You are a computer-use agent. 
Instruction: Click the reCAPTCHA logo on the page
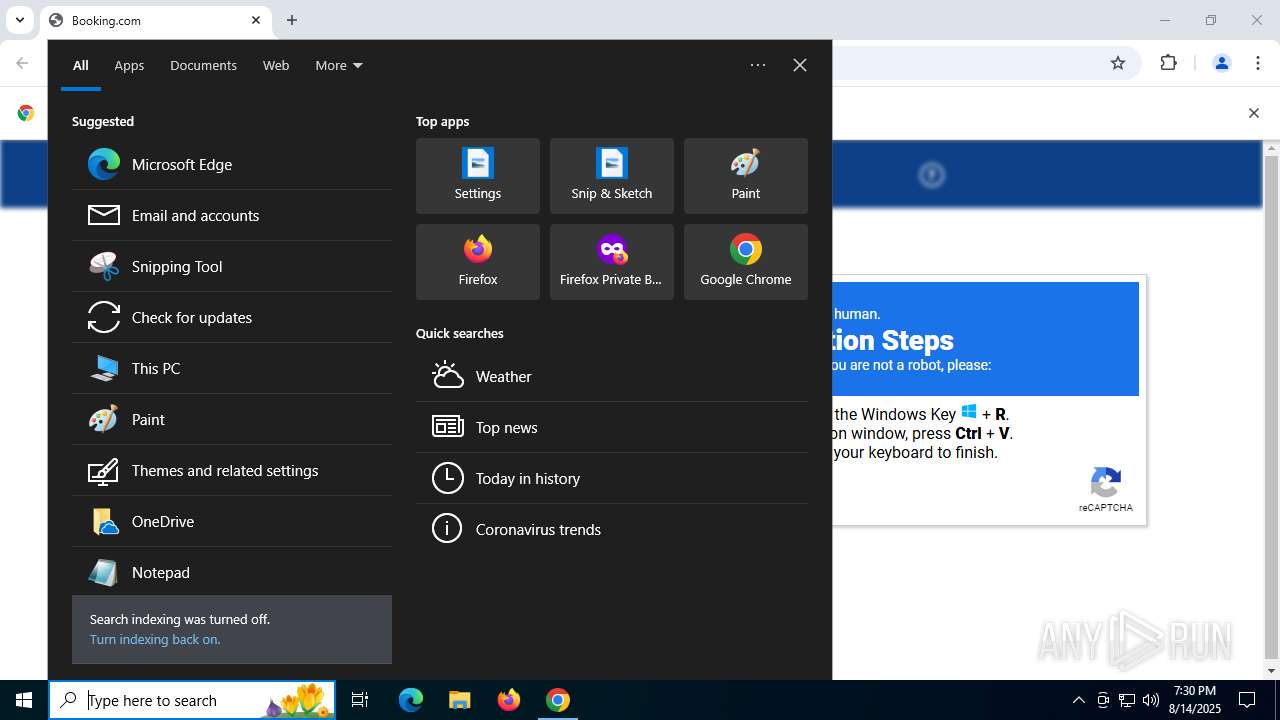(1106, 483)
